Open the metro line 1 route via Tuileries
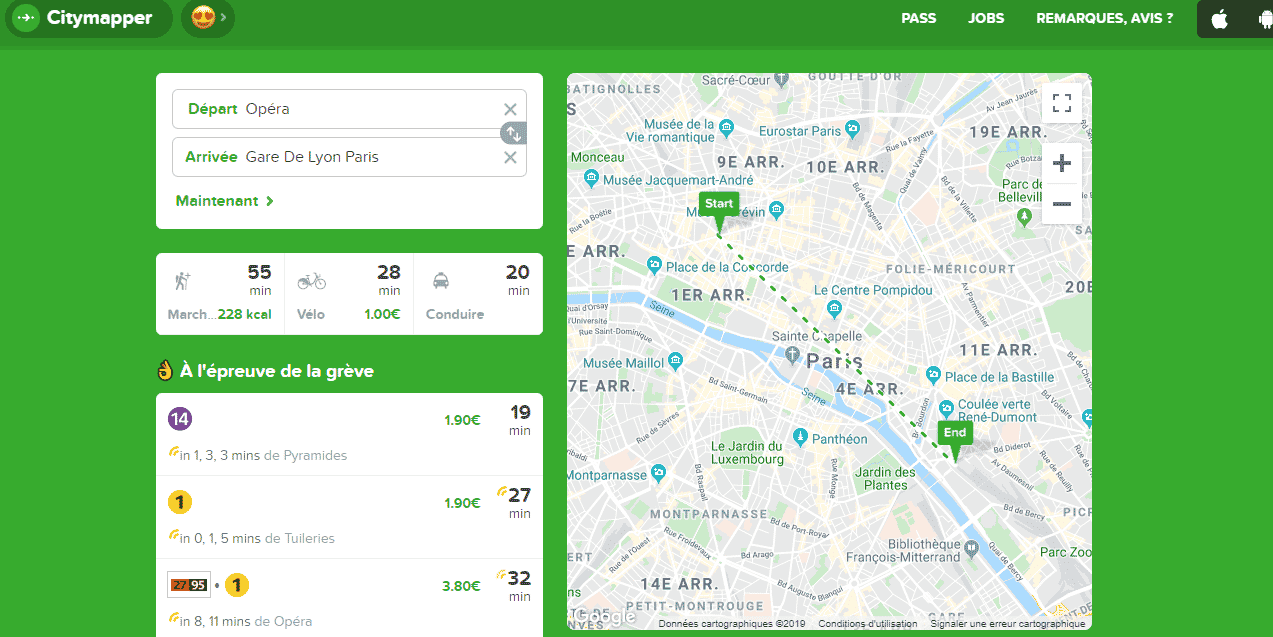The height and width of the screenshot is (637, 1273). tap(349, 517)
